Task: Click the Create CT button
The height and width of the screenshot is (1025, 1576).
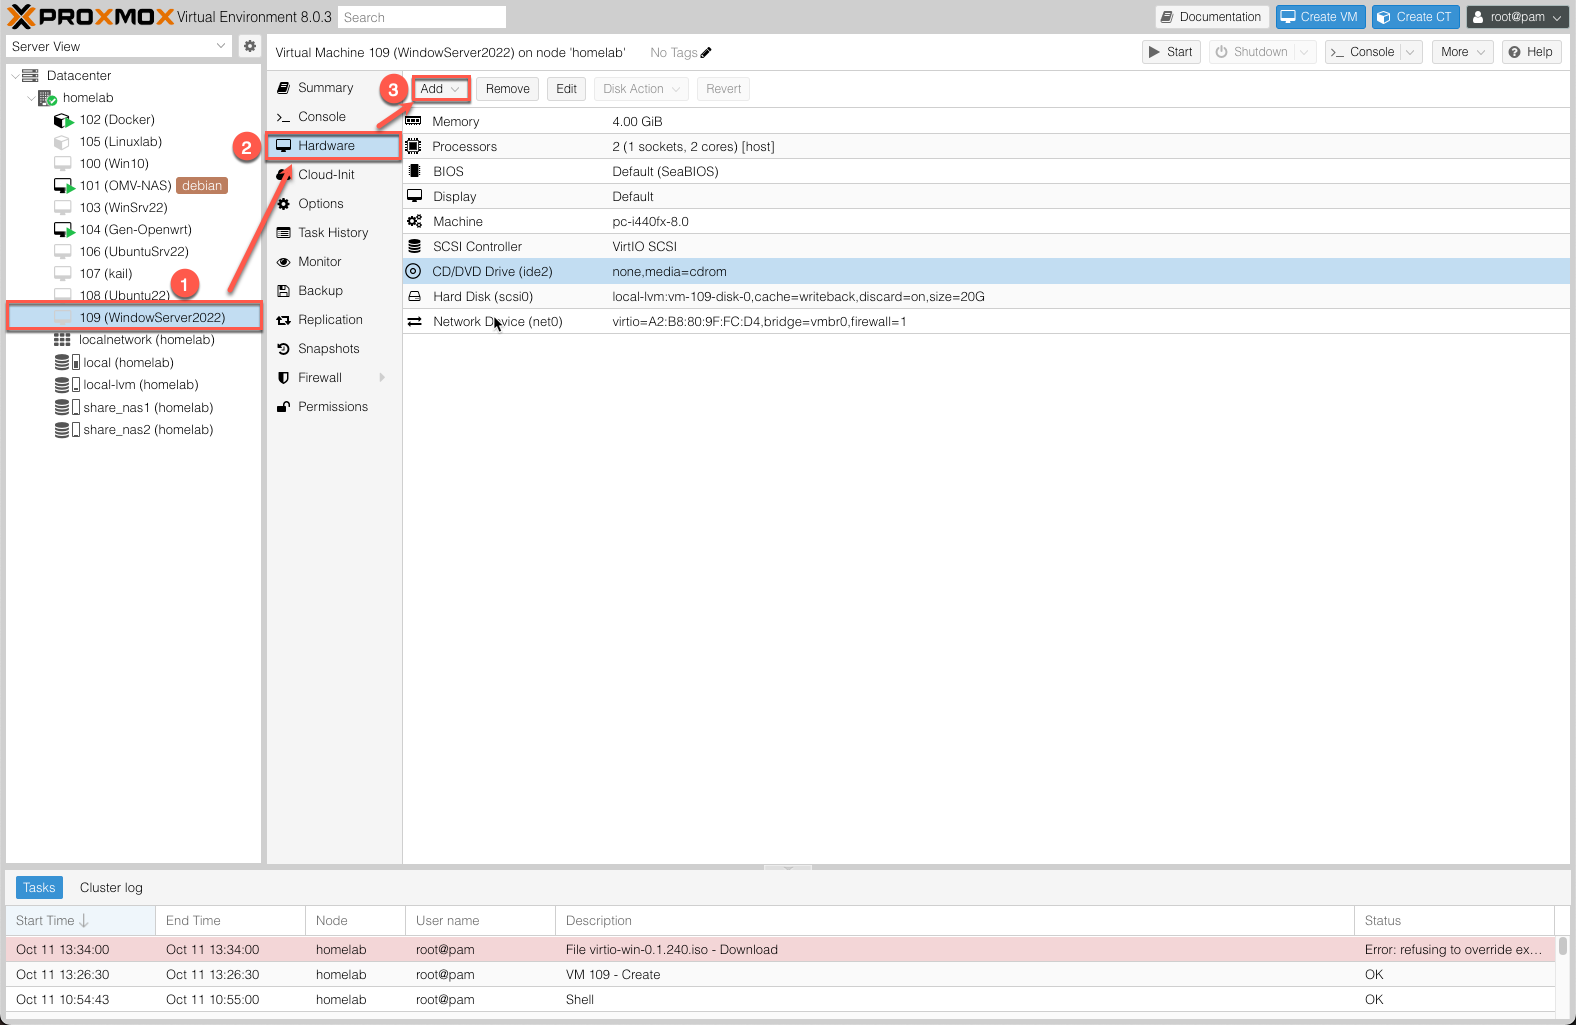Action: click(1414, 17)
